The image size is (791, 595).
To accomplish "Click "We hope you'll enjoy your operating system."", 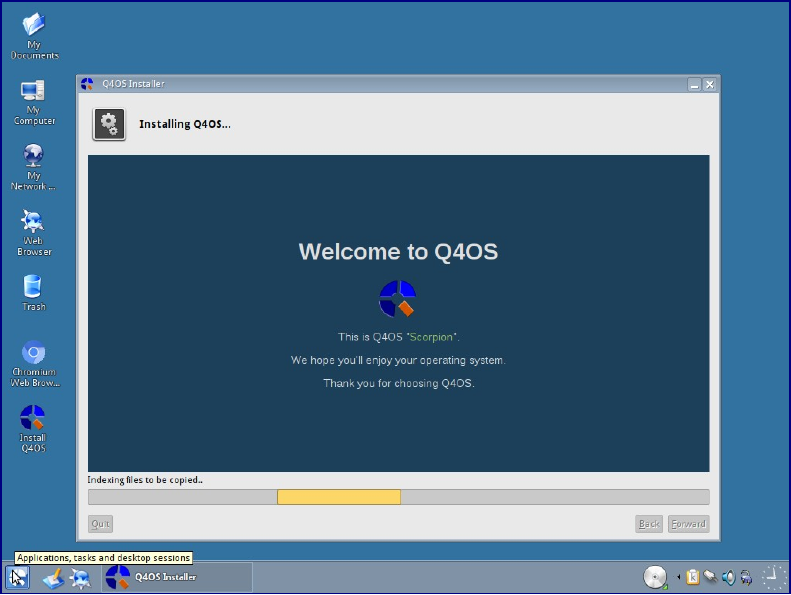I will click(x=398, y=360).
